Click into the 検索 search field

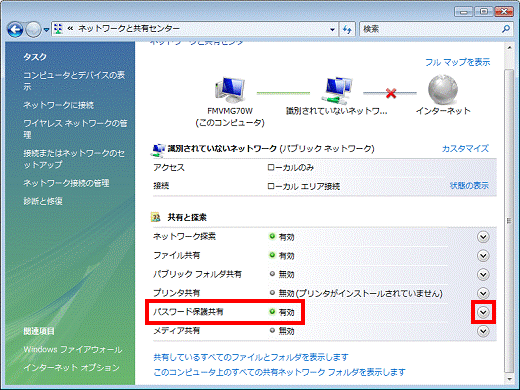pyautogui.click(x=430, y=29)
